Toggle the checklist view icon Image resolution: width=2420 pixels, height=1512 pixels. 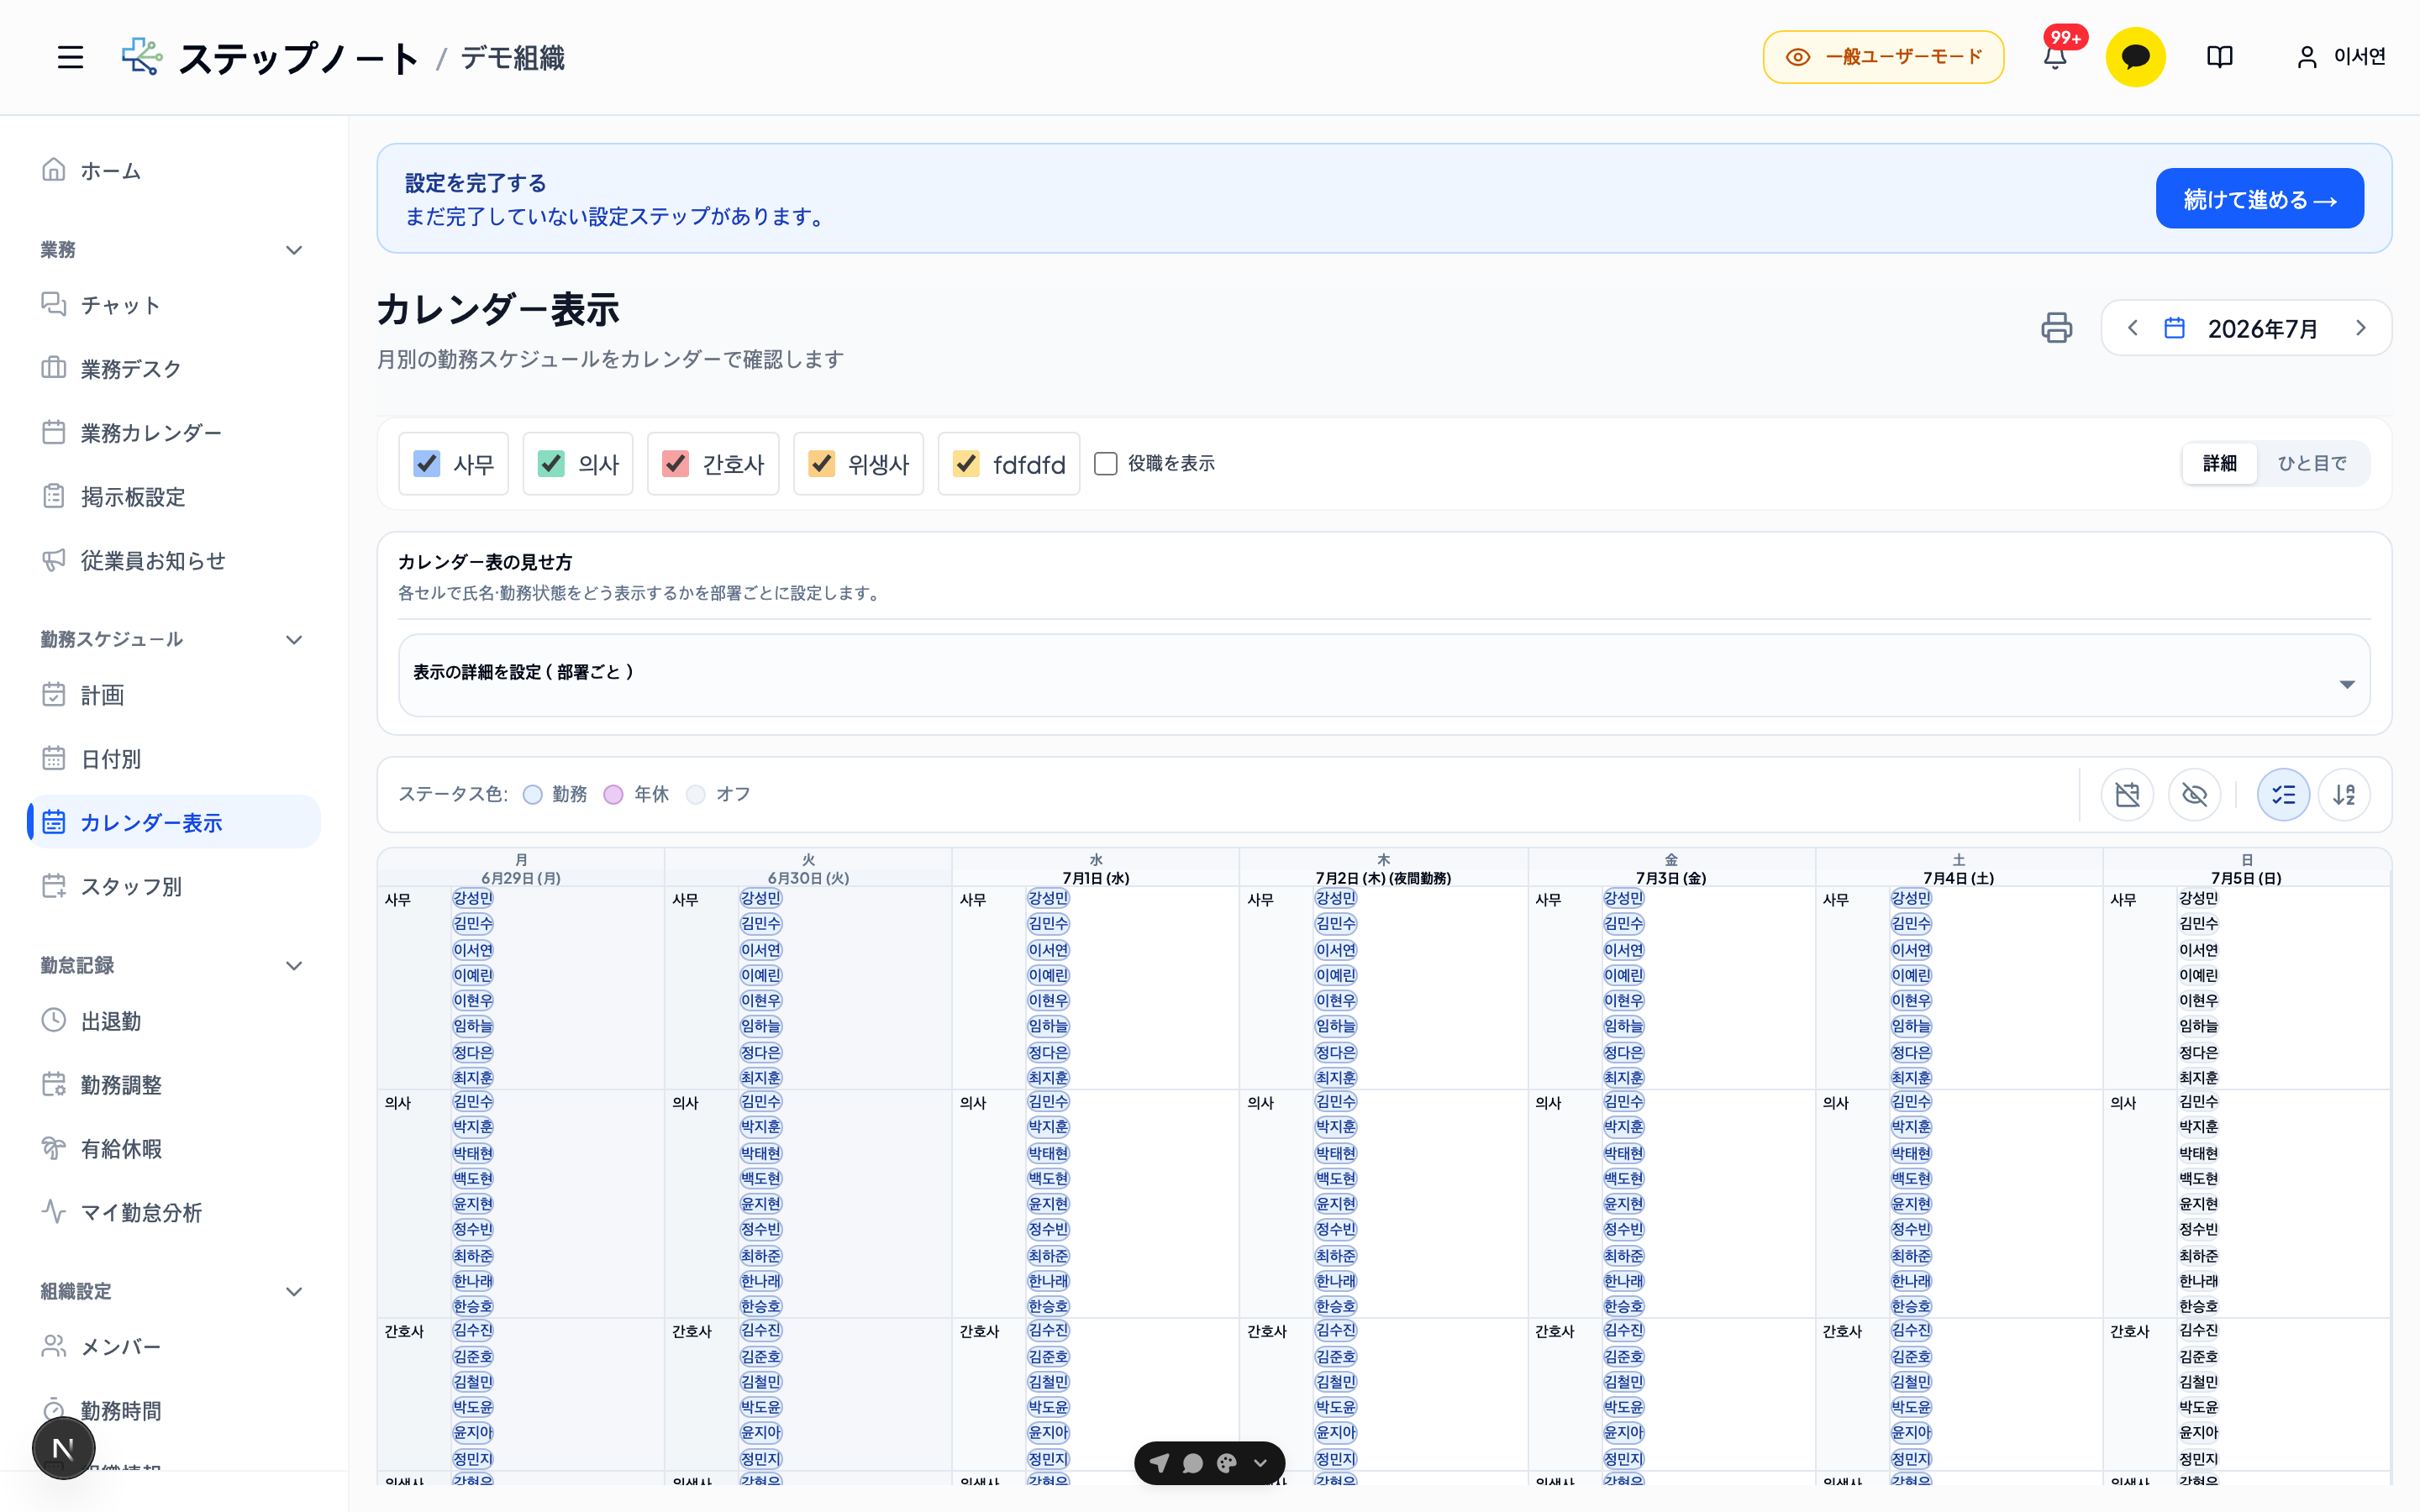coord(2283,794)
